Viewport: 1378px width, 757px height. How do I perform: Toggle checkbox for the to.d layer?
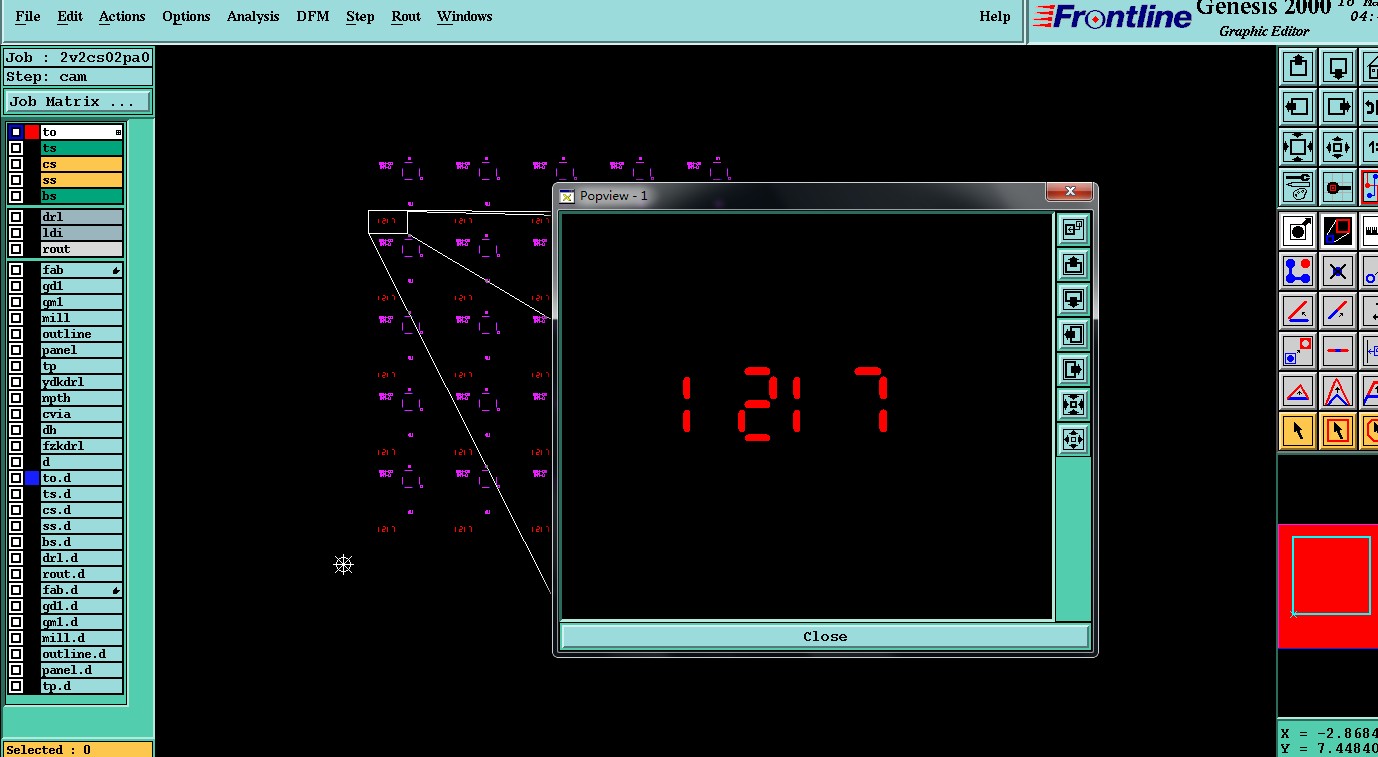tap(16, 478)
